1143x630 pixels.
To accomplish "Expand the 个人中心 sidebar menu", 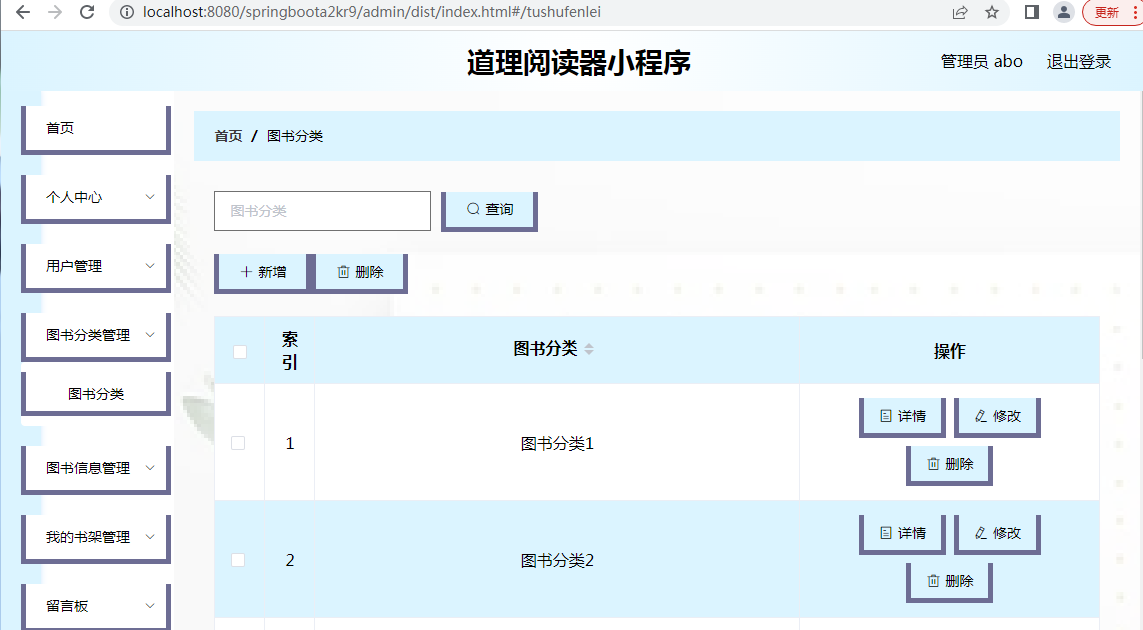I will (x=96, y=197).
